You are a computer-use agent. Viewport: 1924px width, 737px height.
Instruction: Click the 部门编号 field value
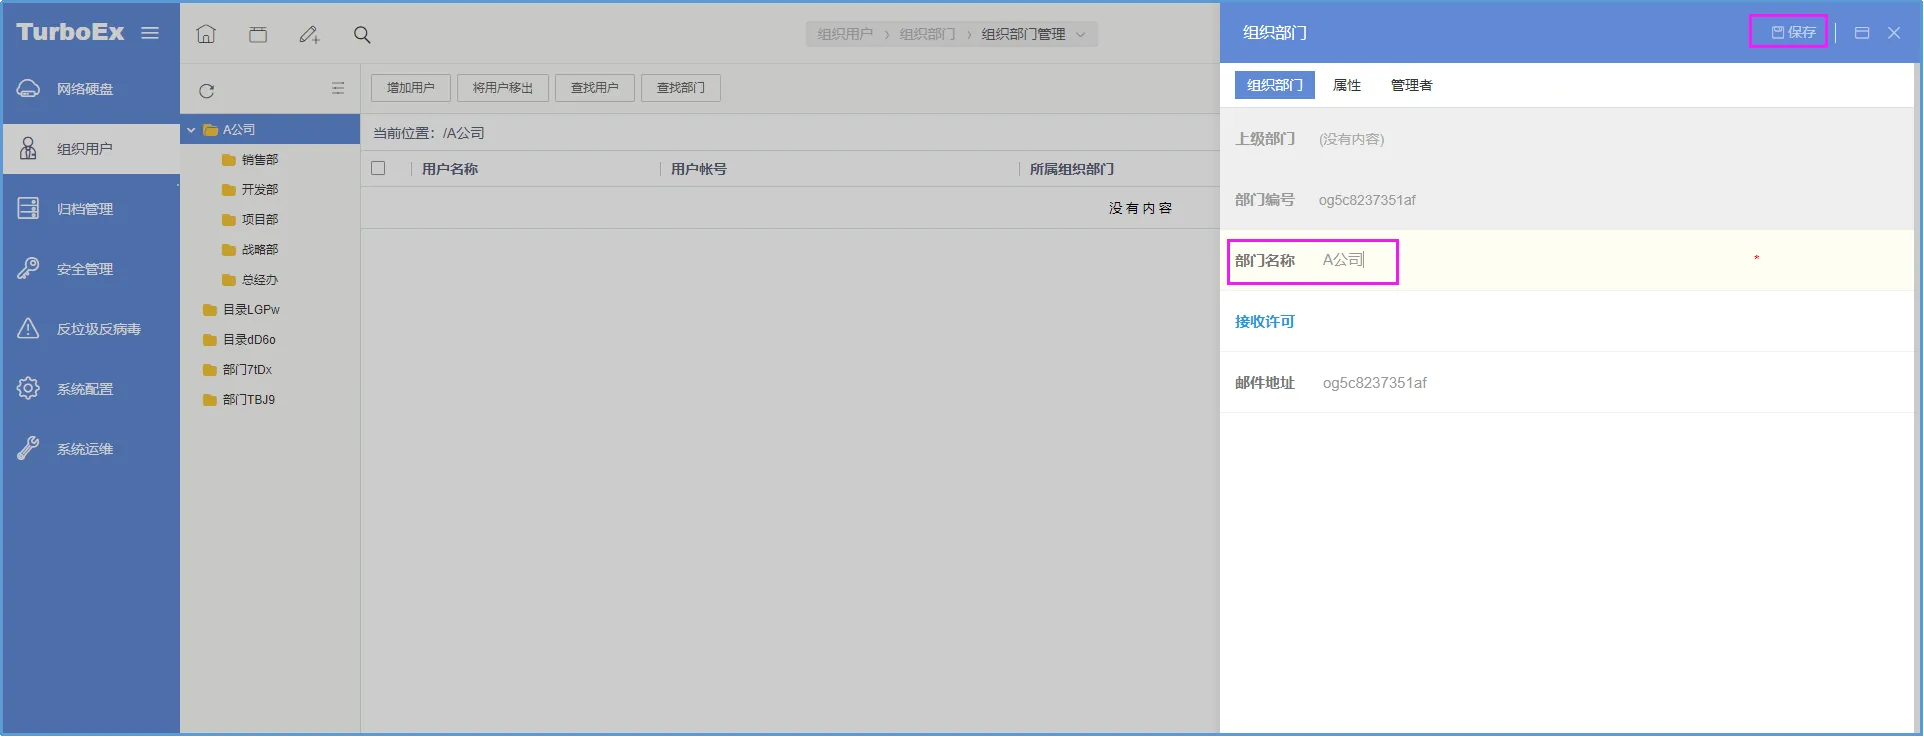pos(1367,200)
